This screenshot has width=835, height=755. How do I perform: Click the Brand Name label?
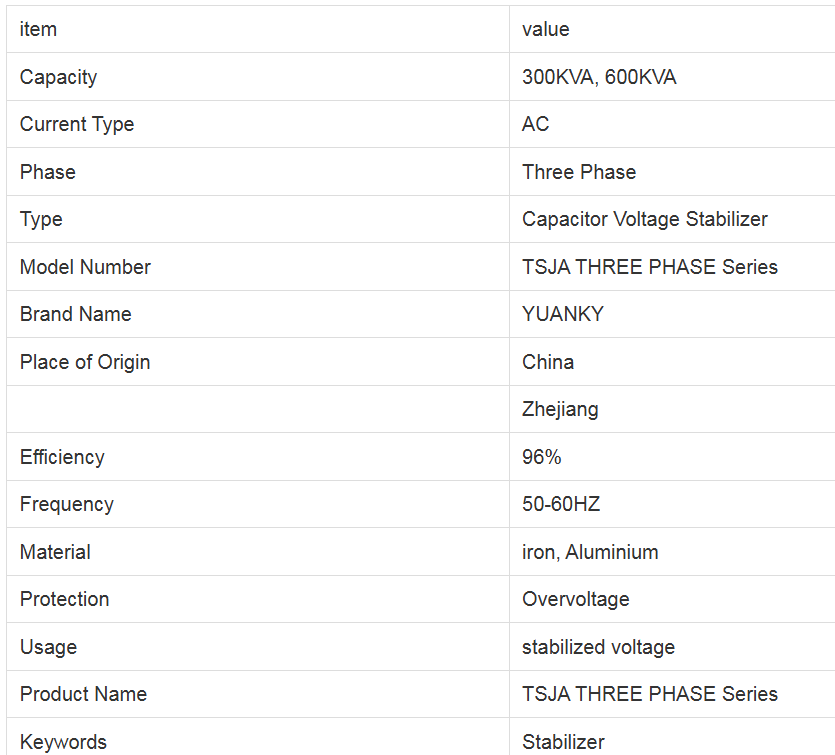pos(76,314)
